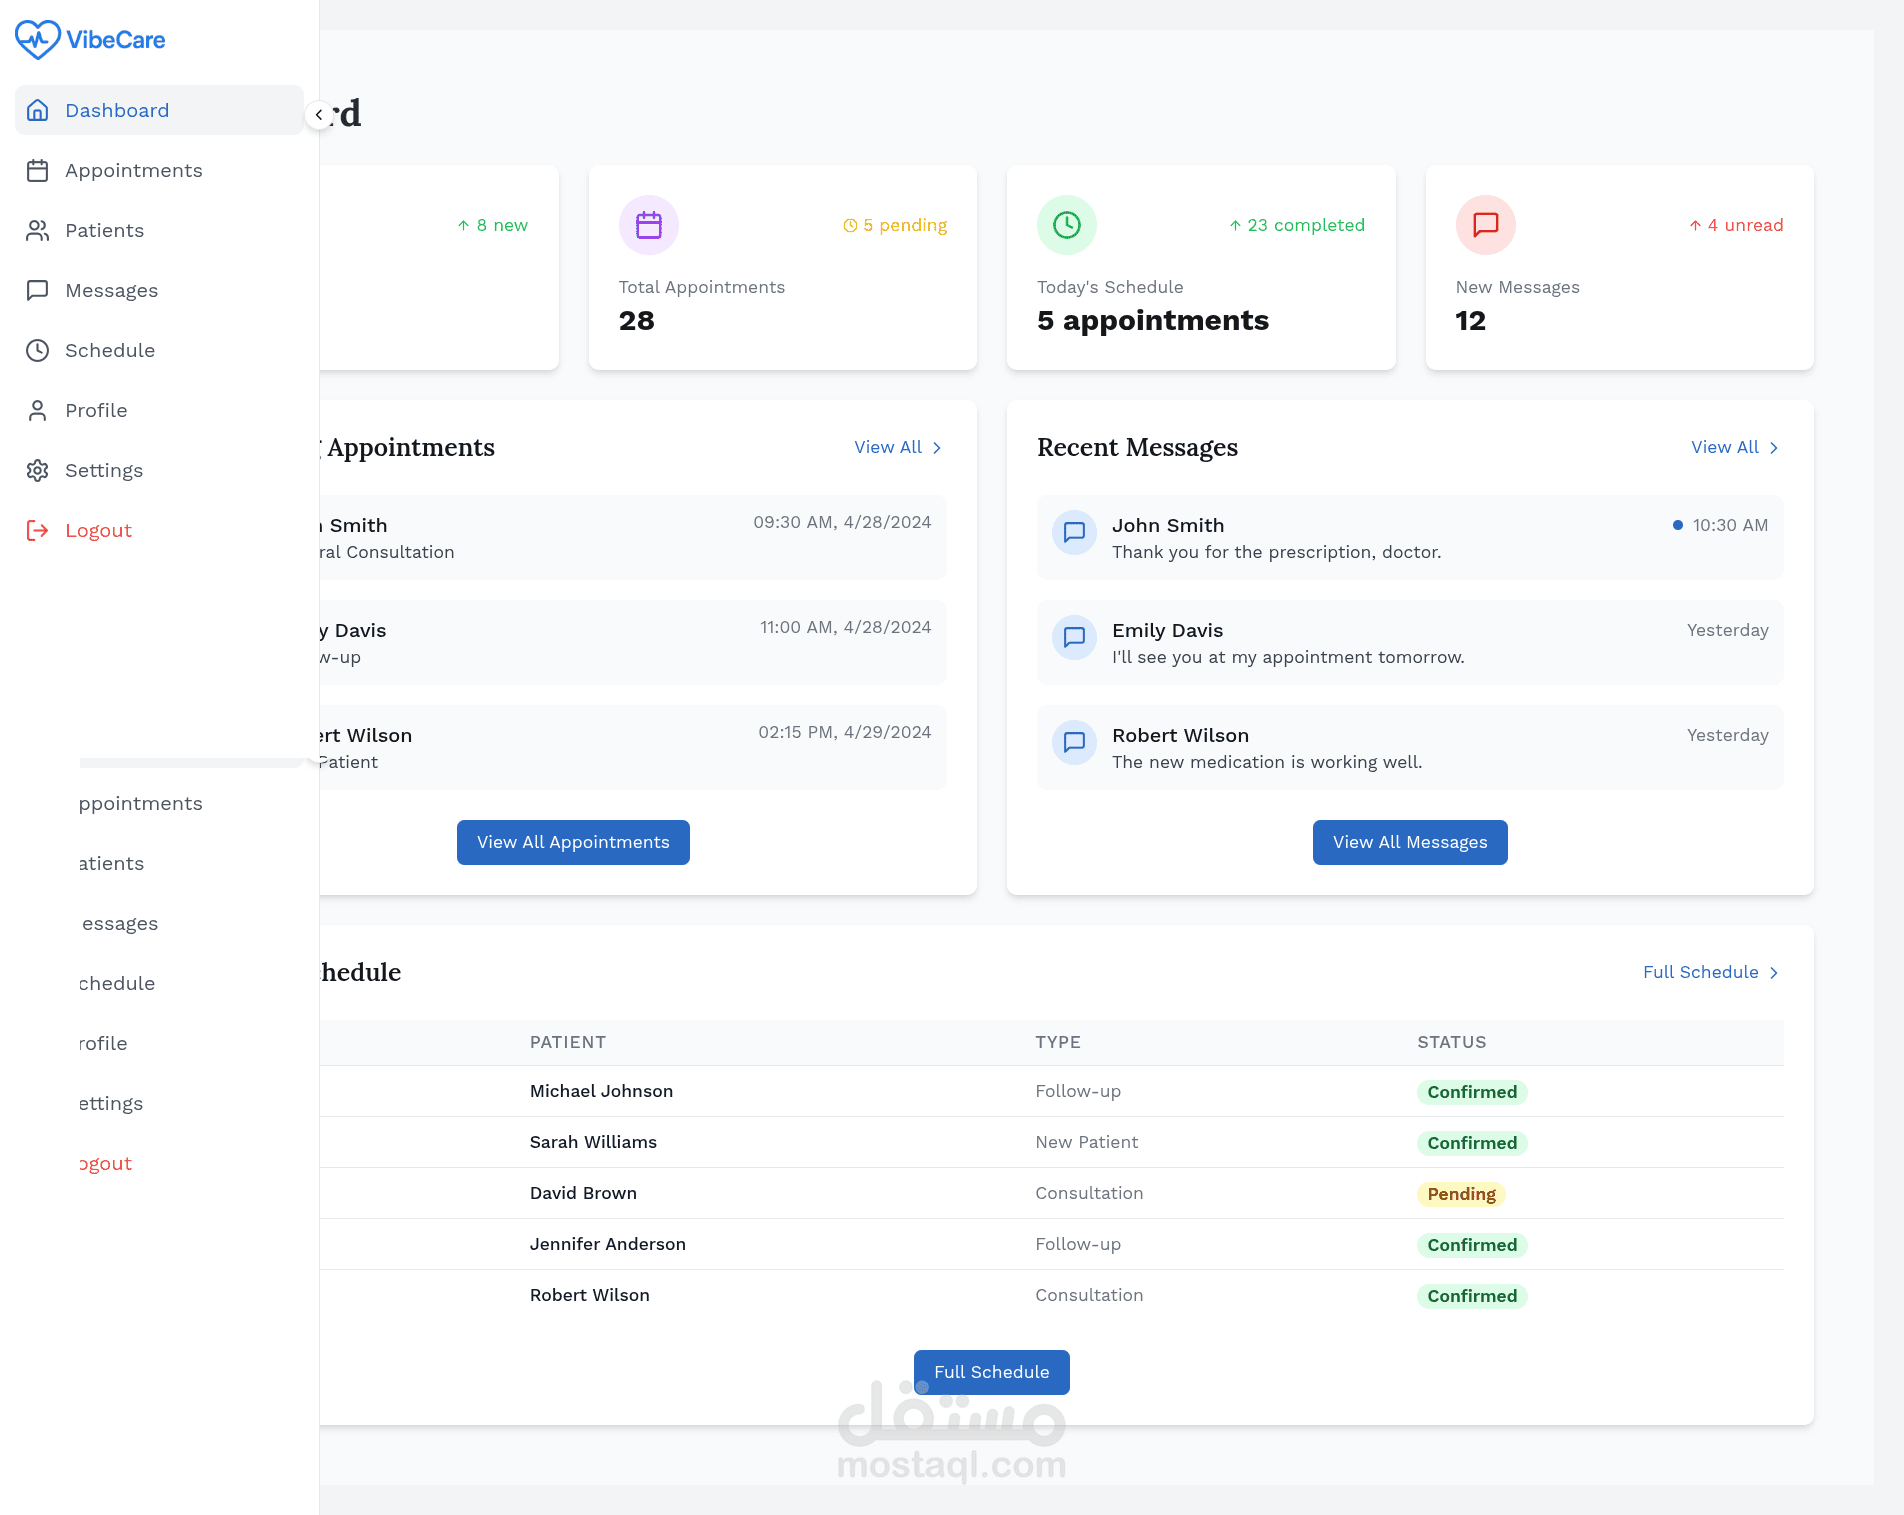Click View All link in Recent Messages
Screen dimensions: 1904x1515
(1735, 447)
